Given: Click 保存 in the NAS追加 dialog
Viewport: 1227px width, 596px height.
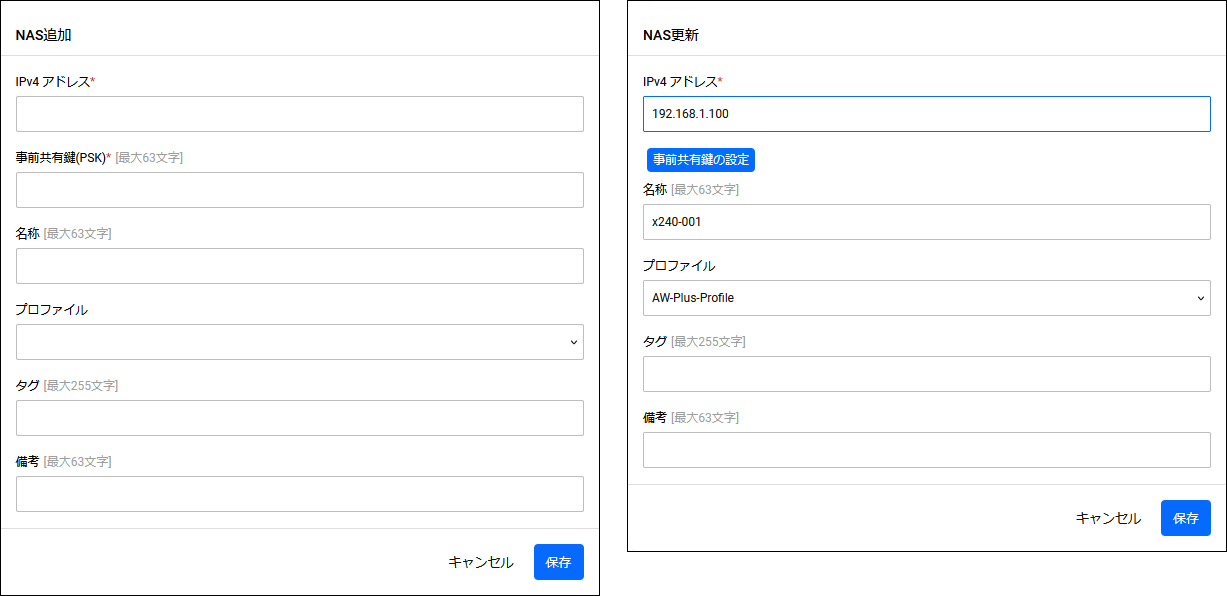Looking at the screenshot, I should pyautogui.click(x=559, y=562).
